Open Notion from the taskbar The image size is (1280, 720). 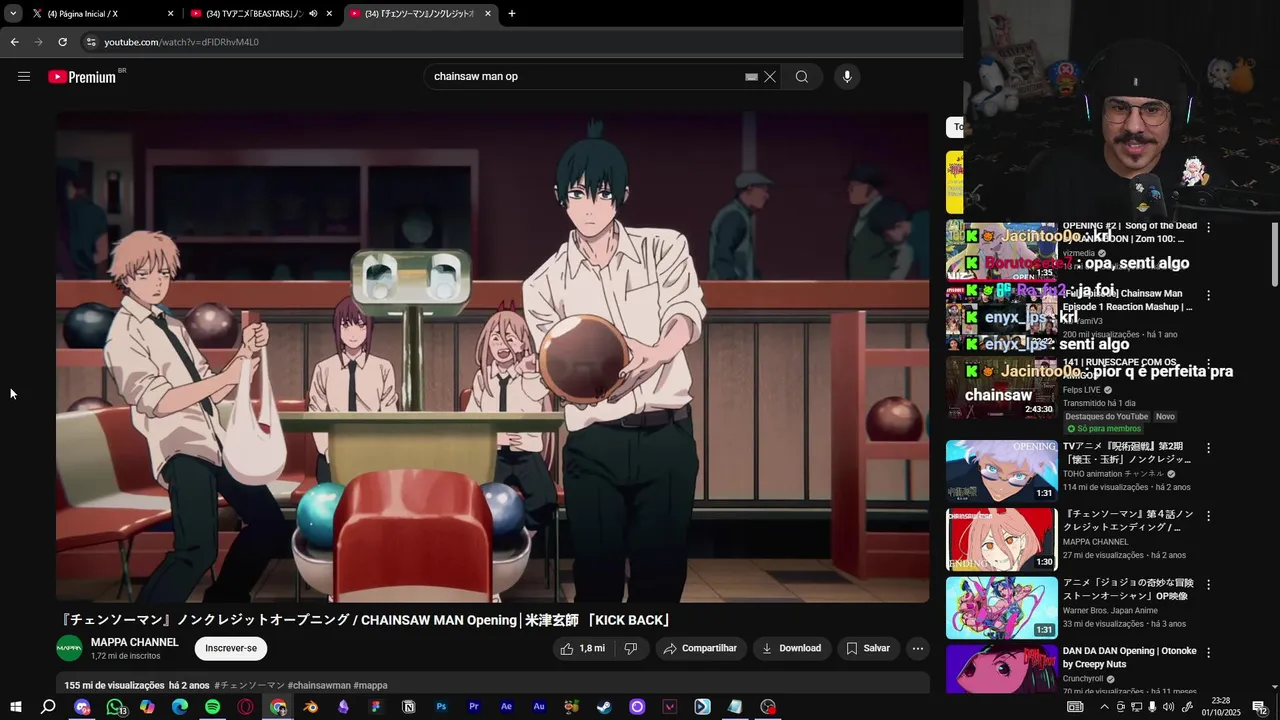(408, 707)
